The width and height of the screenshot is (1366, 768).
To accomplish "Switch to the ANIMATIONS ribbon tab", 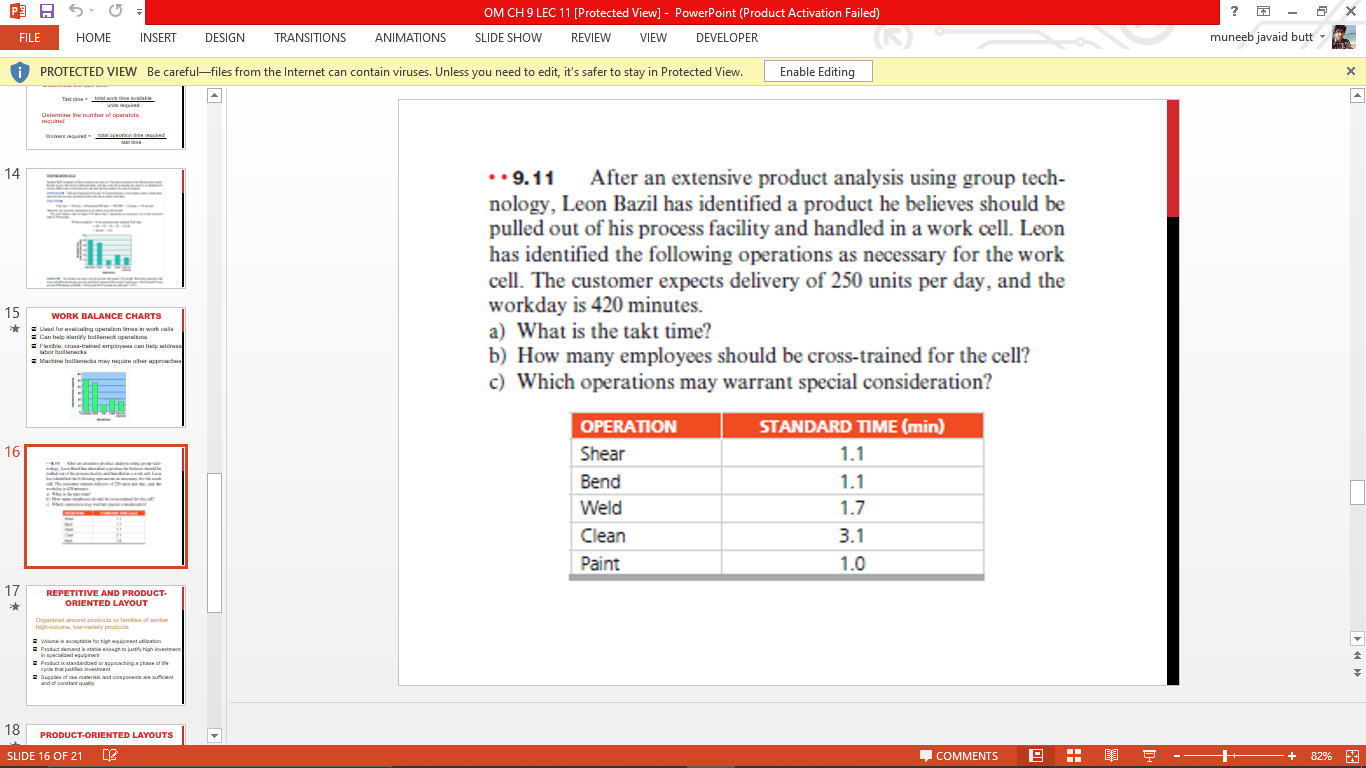I will 410,37.
